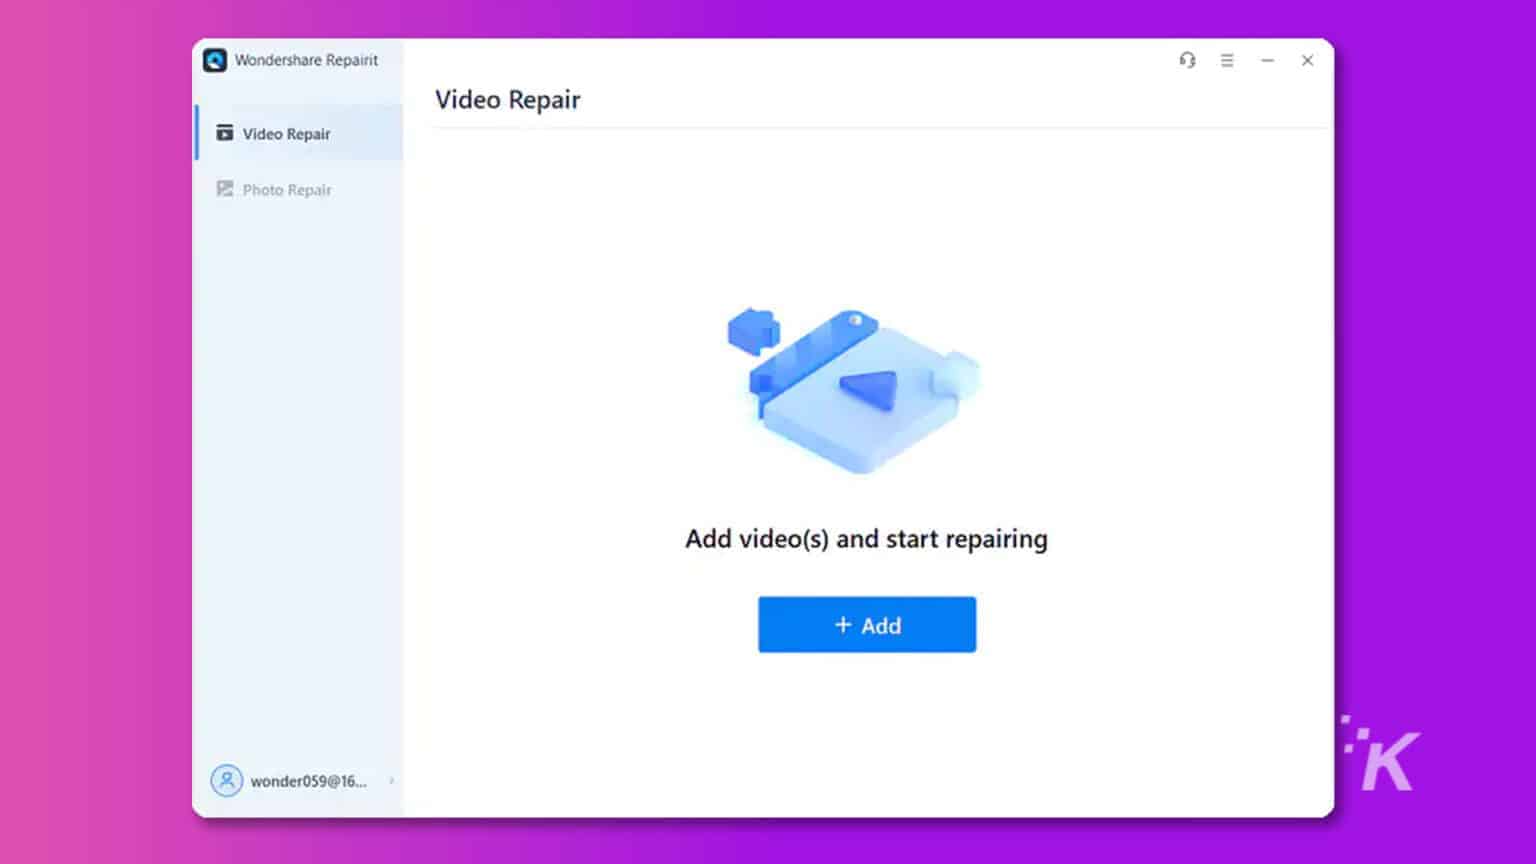Select the Video Repair sidebar icon
Screen dimensions: 1536x864
(224, 133)
